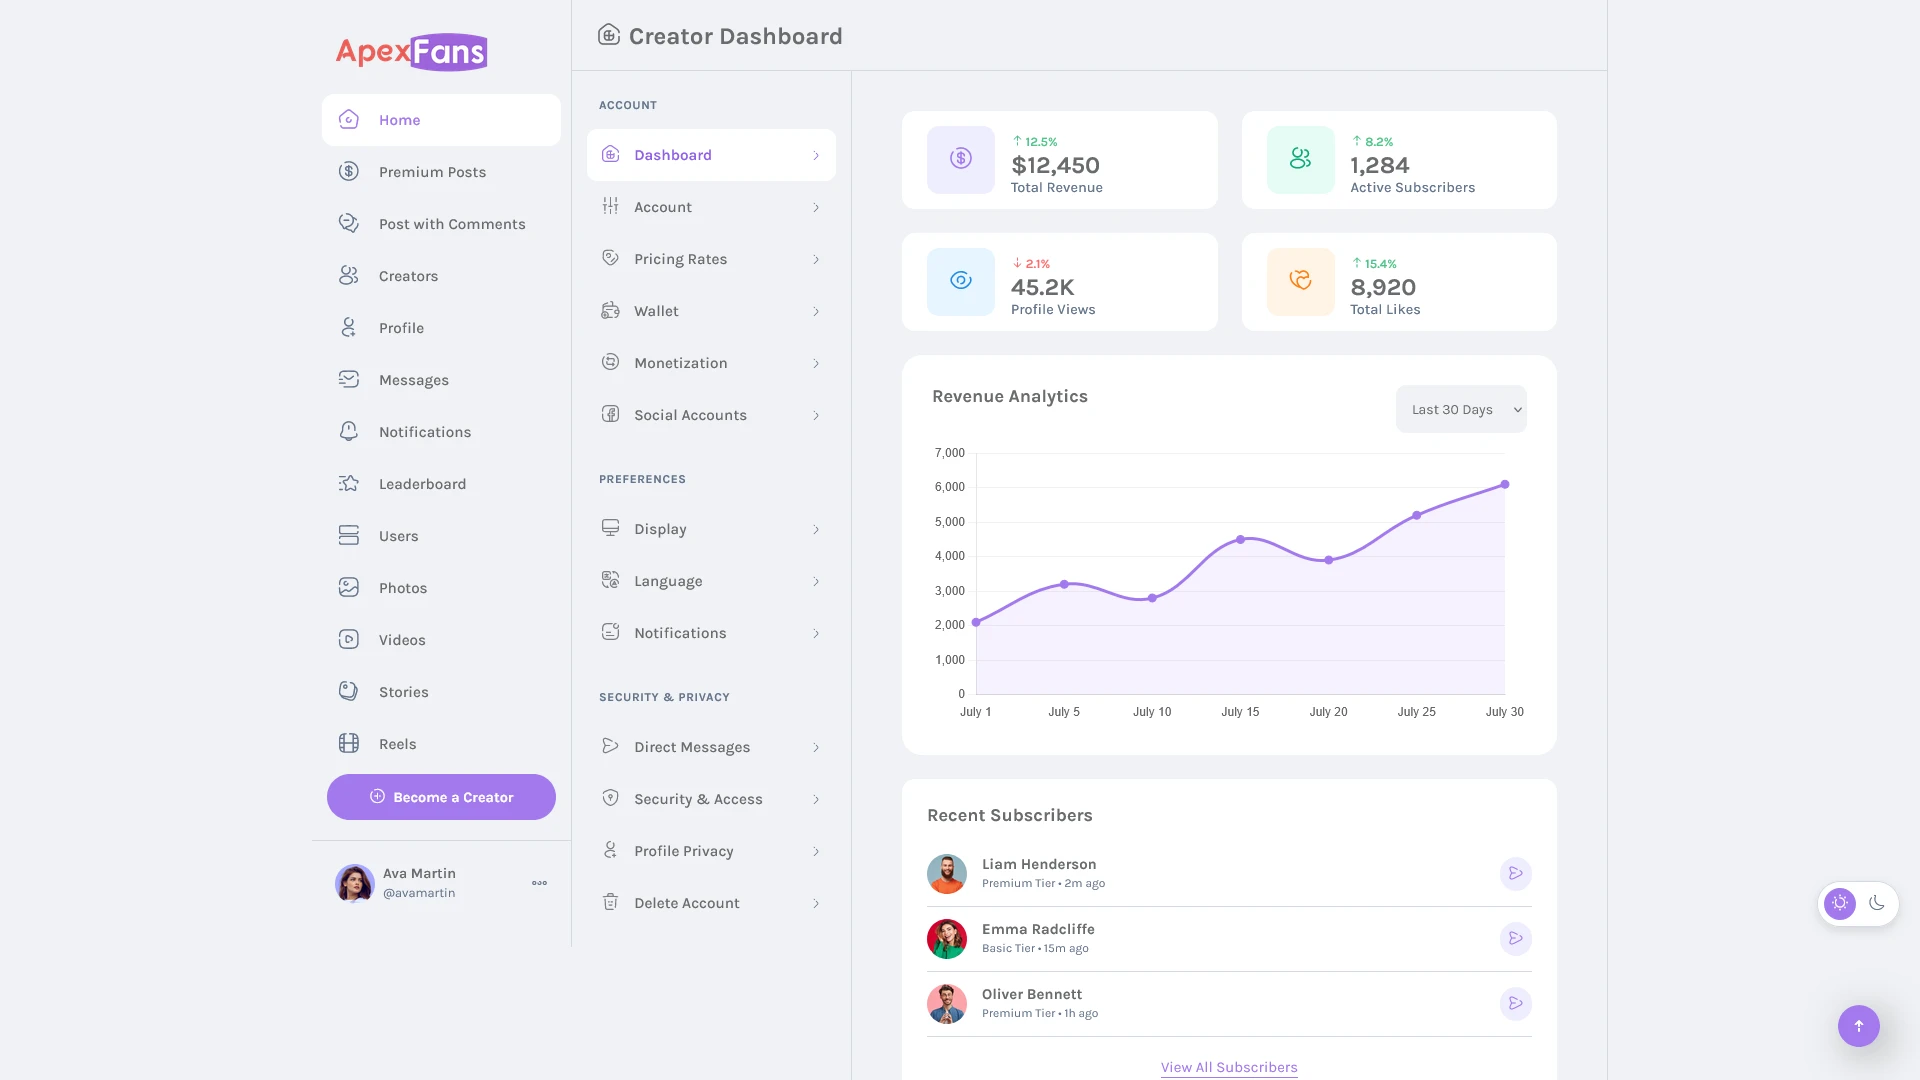Click the July 1 chart data point
The width and height of the screenshot is (1920, 1080).
coord(976,623)
